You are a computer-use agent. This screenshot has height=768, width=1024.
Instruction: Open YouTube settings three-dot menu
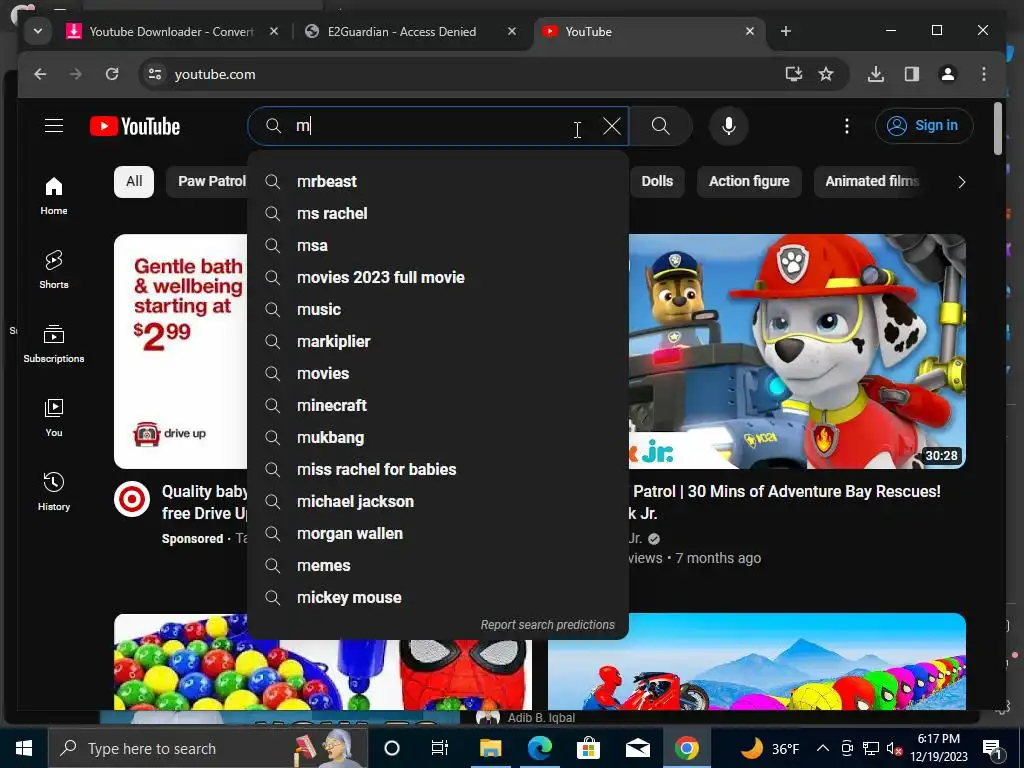[x=846, y=126]
